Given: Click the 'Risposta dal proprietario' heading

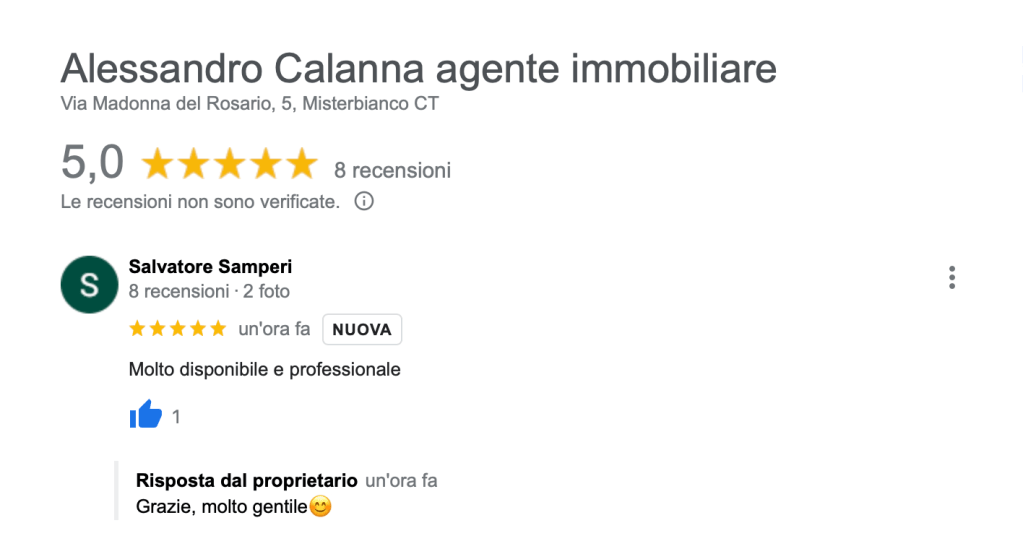Looking at the screenshot, I should click(246, 481).
